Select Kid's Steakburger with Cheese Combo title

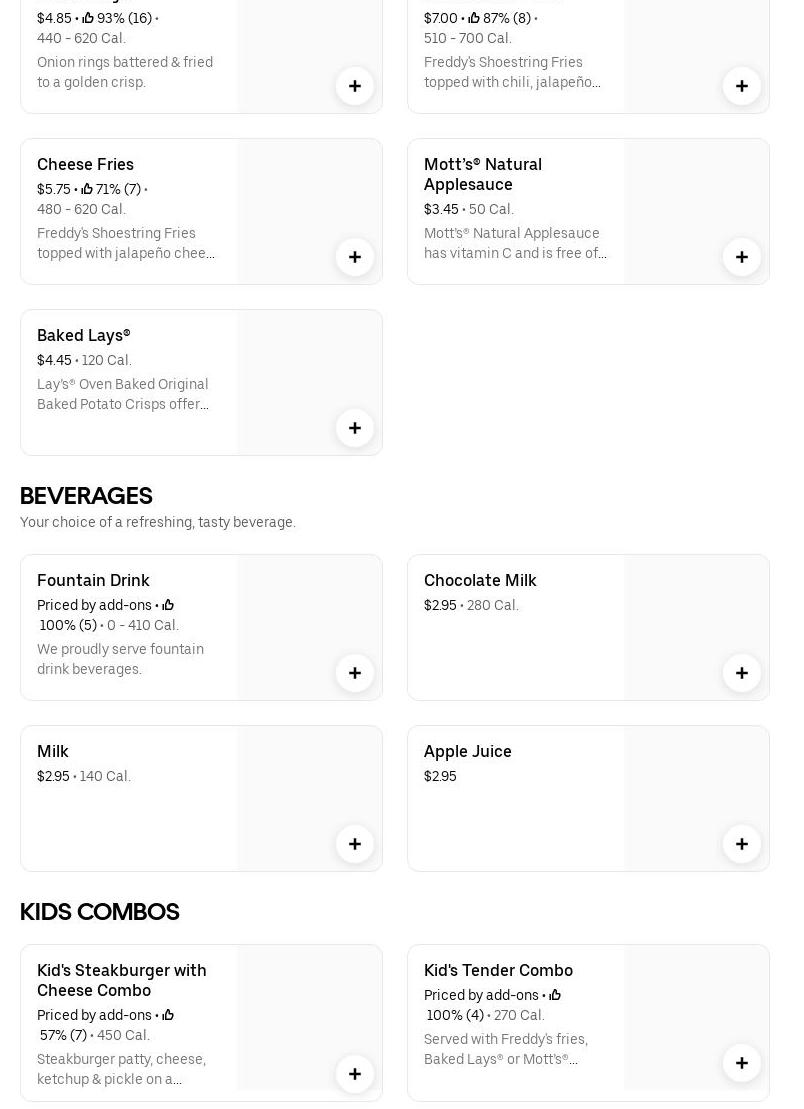click(x=122, y=980)
